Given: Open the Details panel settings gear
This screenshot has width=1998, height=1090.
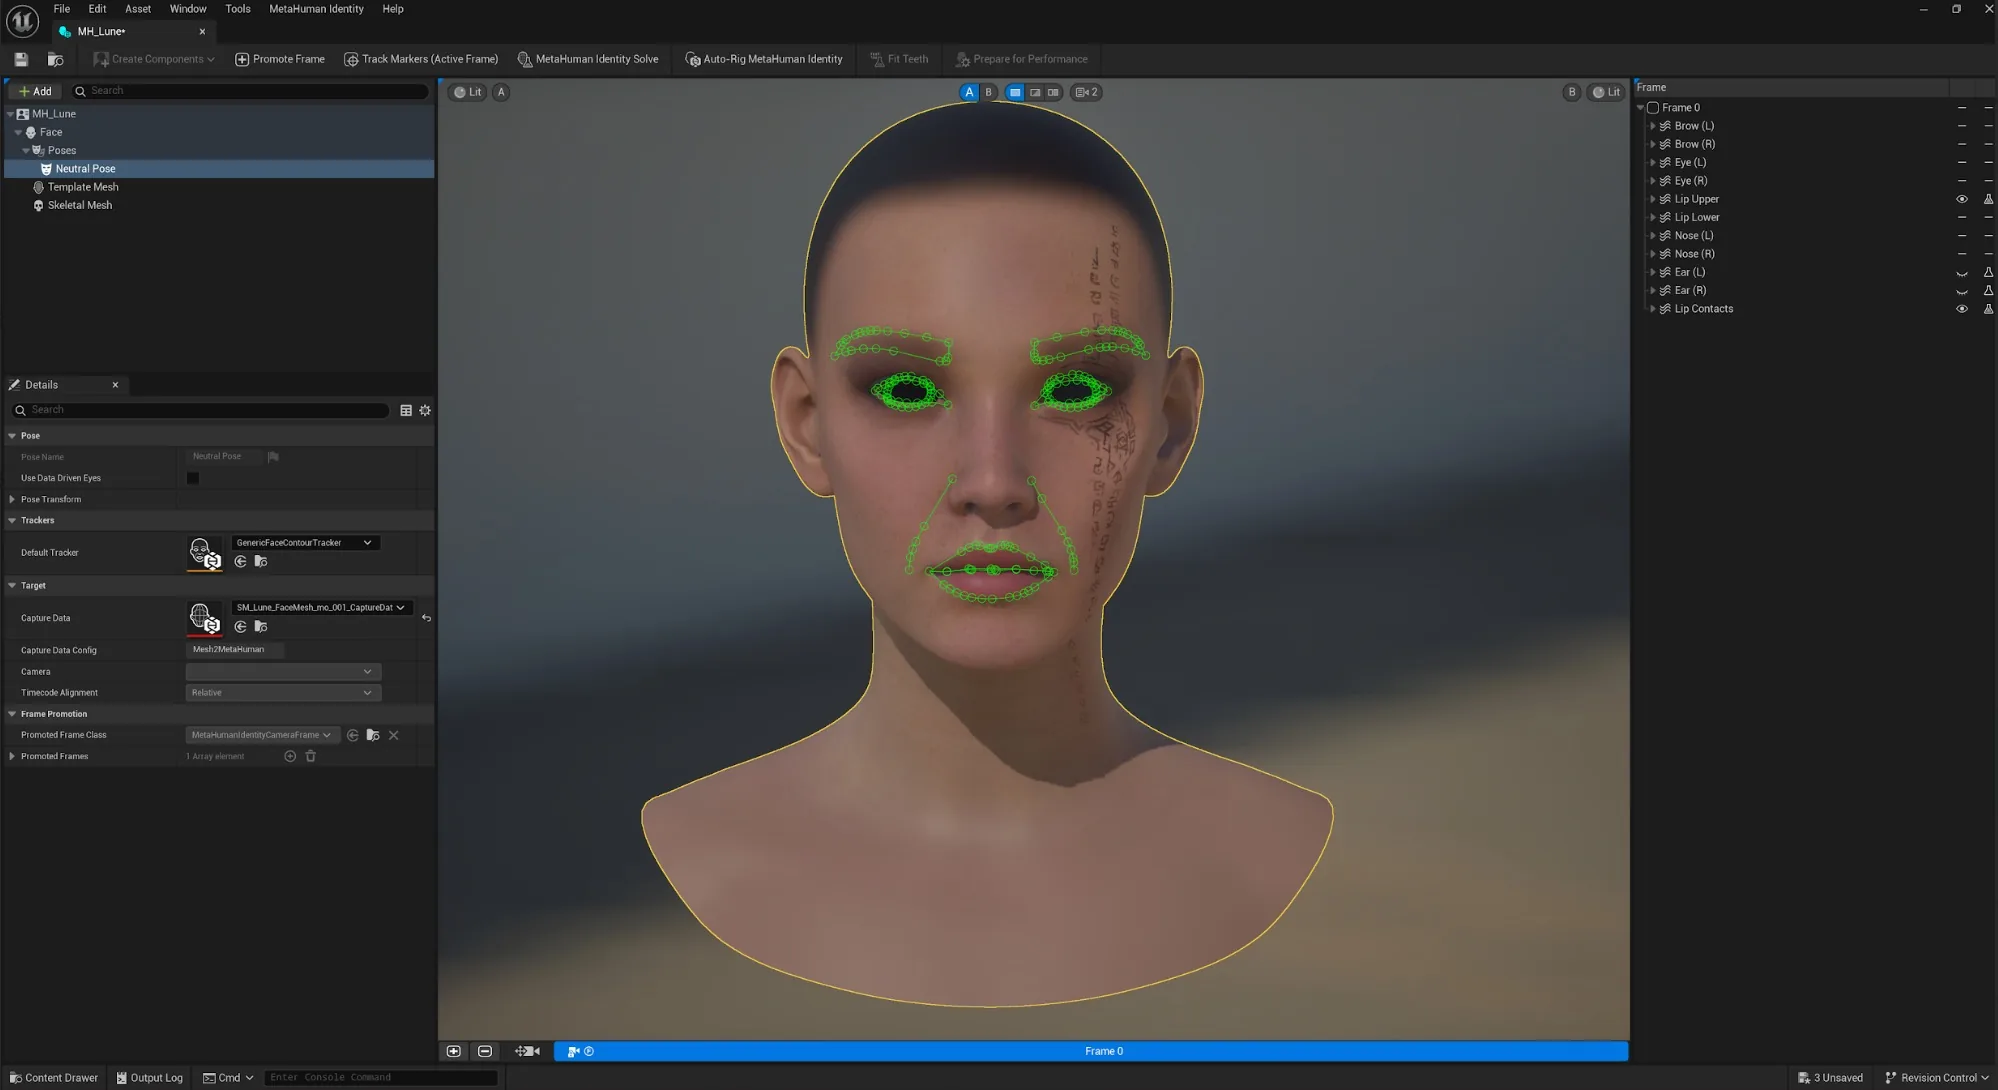Looking at the screenshot, I should coord(425,410).
